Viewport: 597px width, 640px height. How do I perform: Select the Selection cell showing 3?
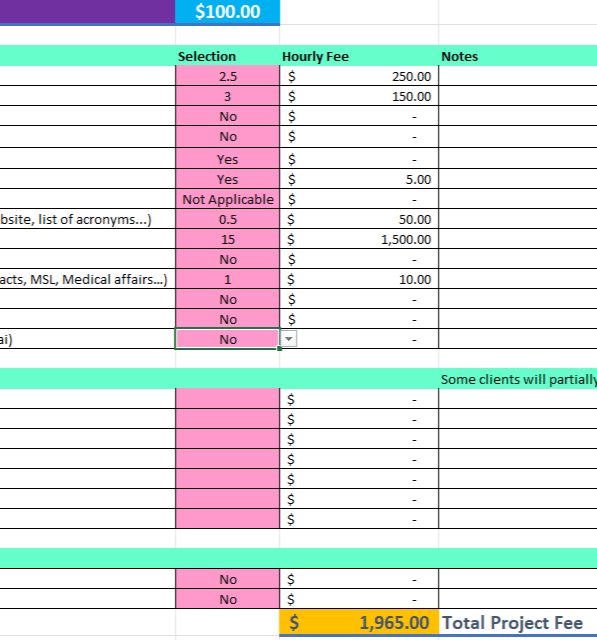[228, 96]
